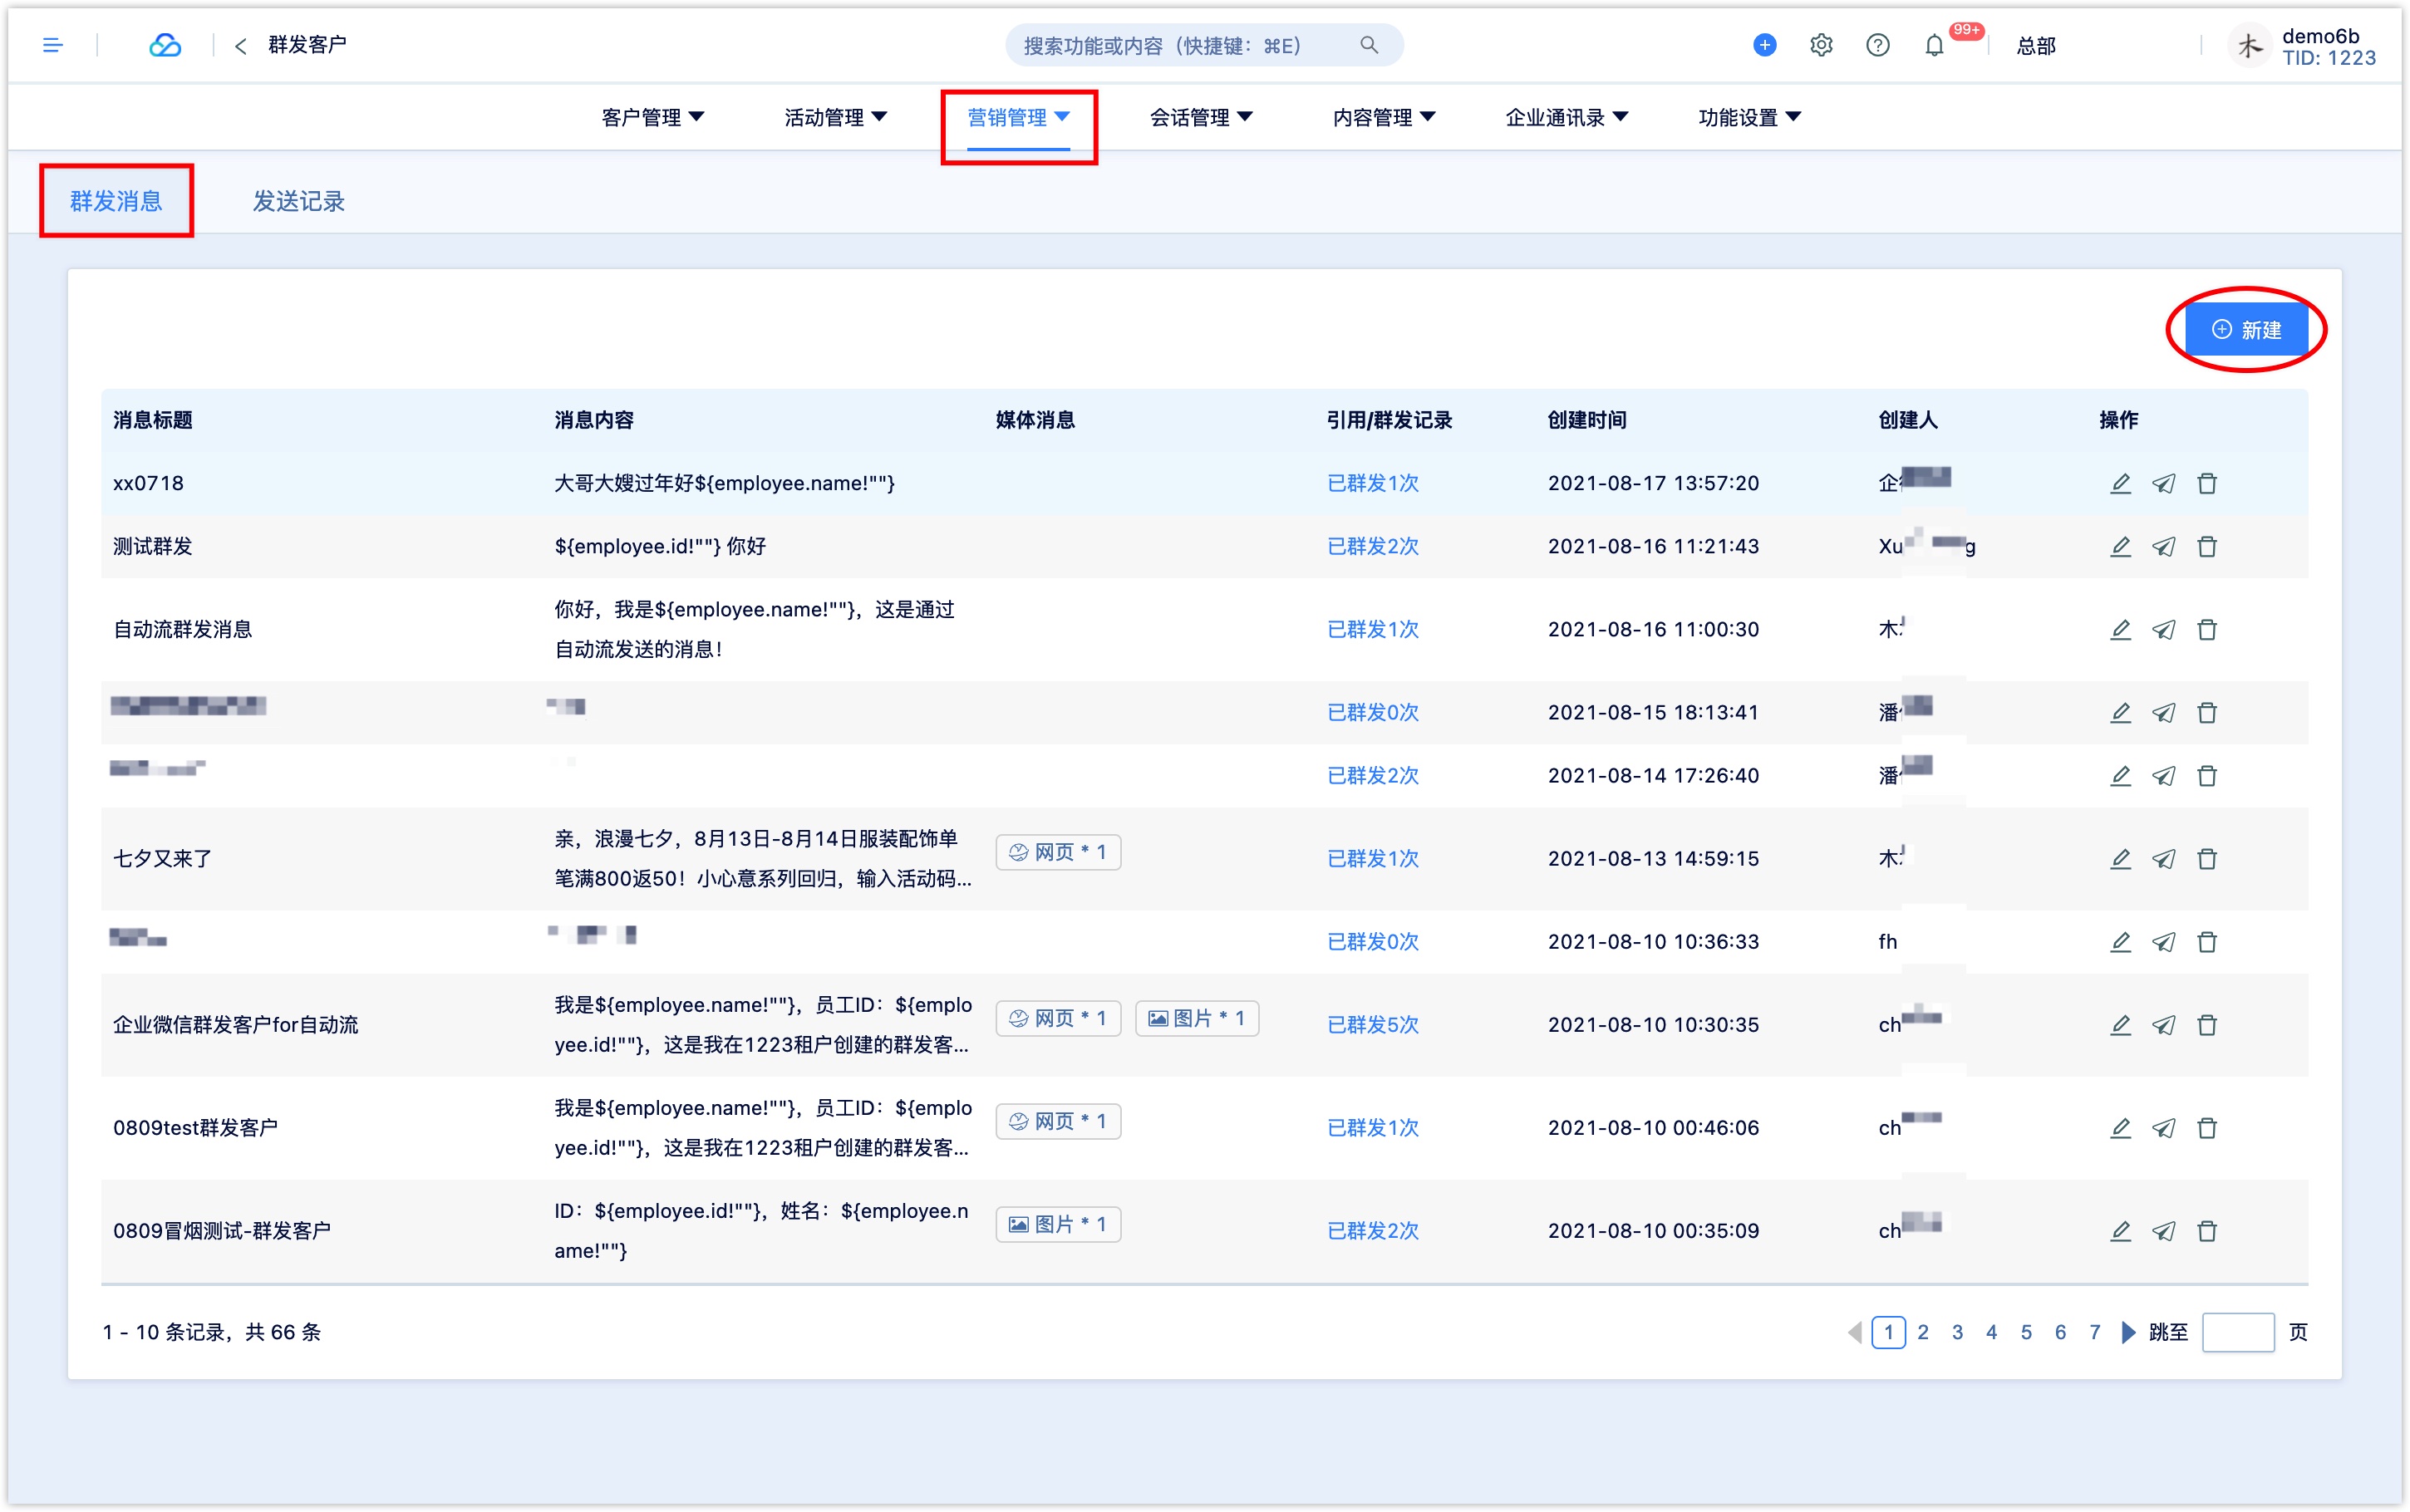2410x1512 pixels.
Task: Open the settings gear icon
Action: pos(1821,45)
